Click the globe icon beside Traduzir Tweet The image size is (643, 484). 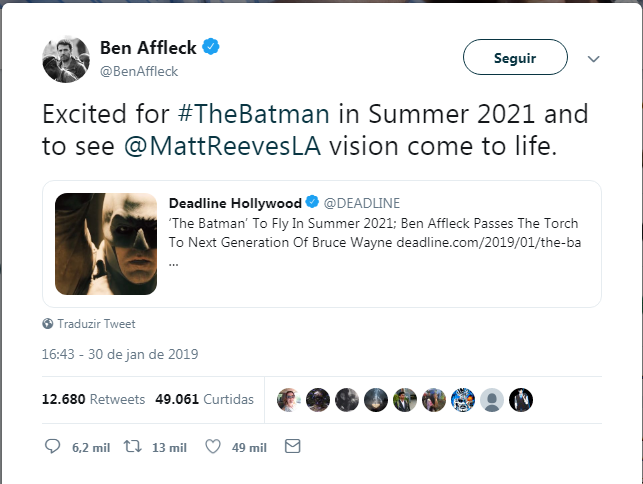pyautogui.click(x=48, y=324)
